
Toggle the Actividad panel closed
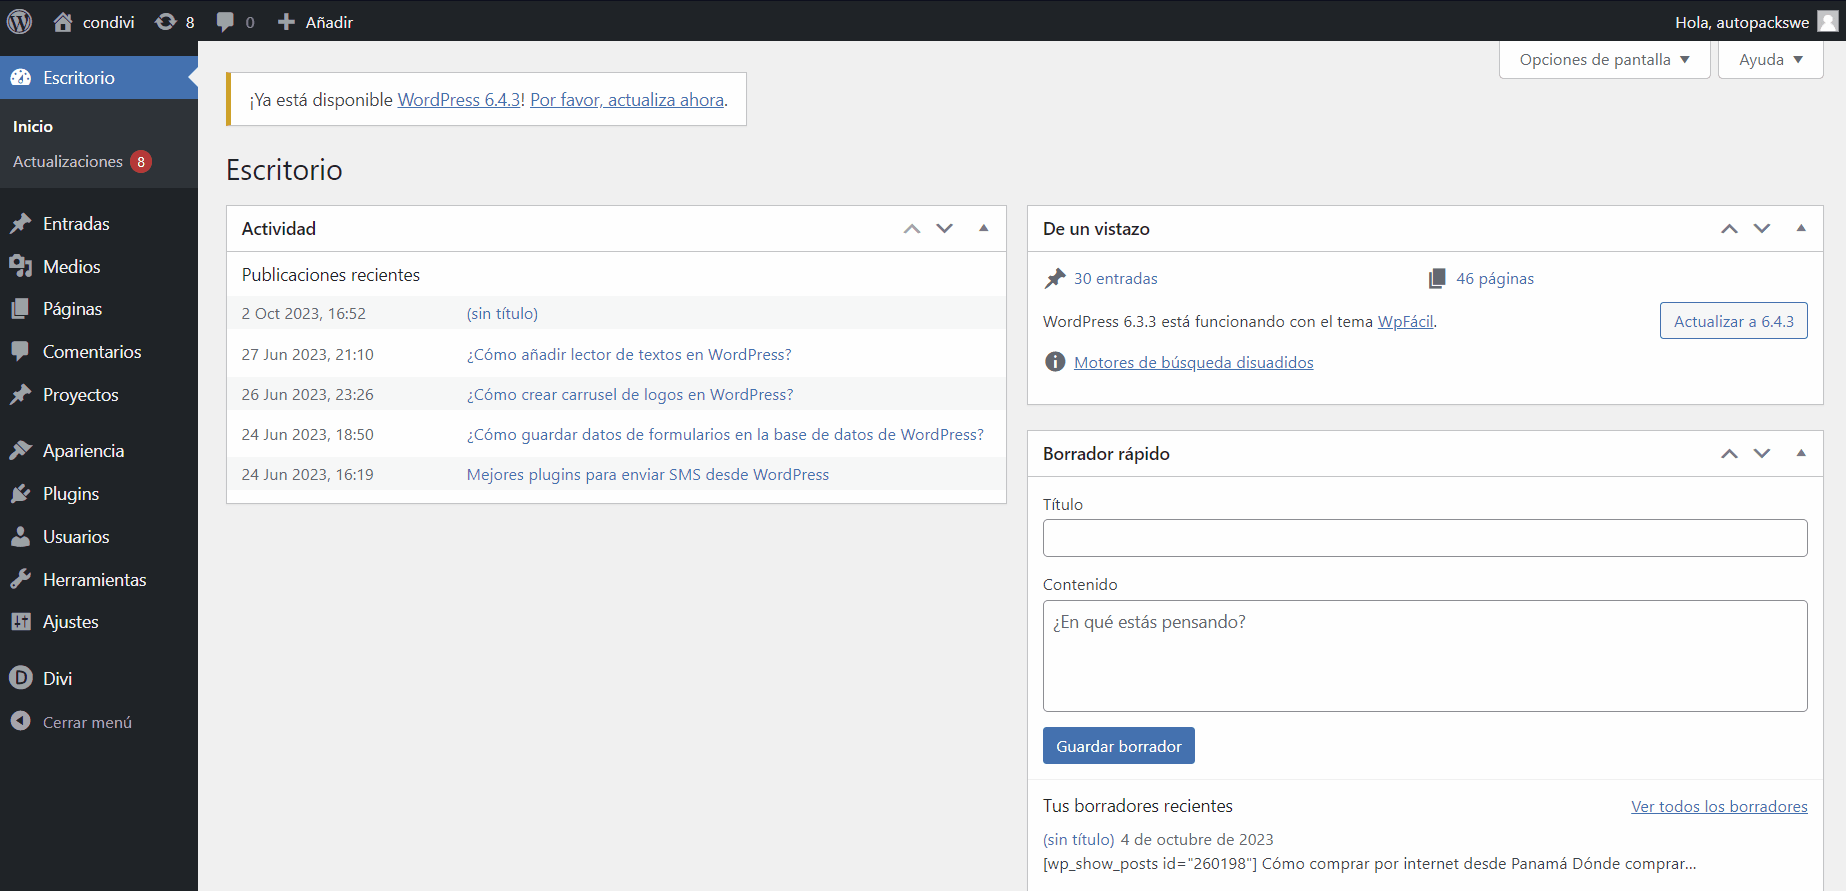[984, 229]
